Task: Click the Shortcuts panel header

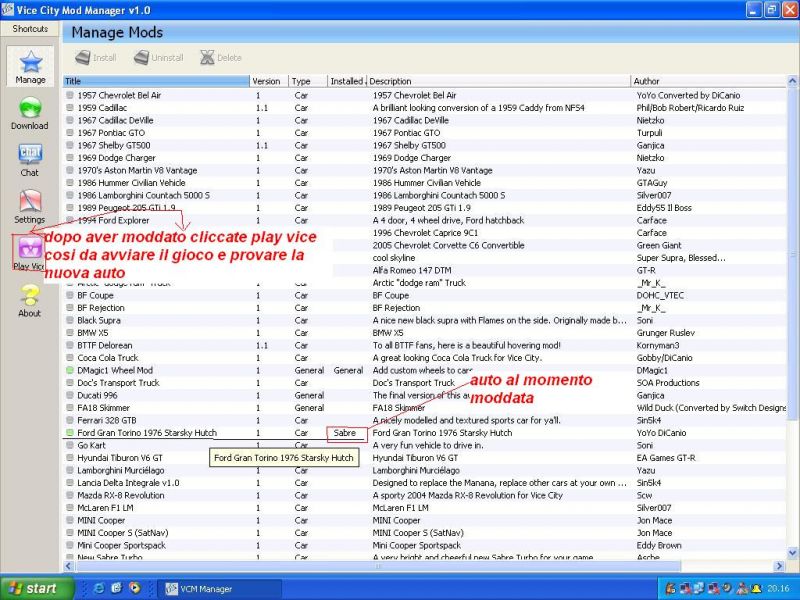Action: click(30, 29)
